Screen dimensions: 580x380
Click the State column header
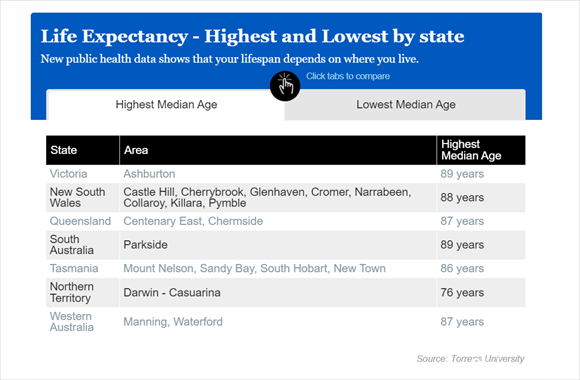82,150
